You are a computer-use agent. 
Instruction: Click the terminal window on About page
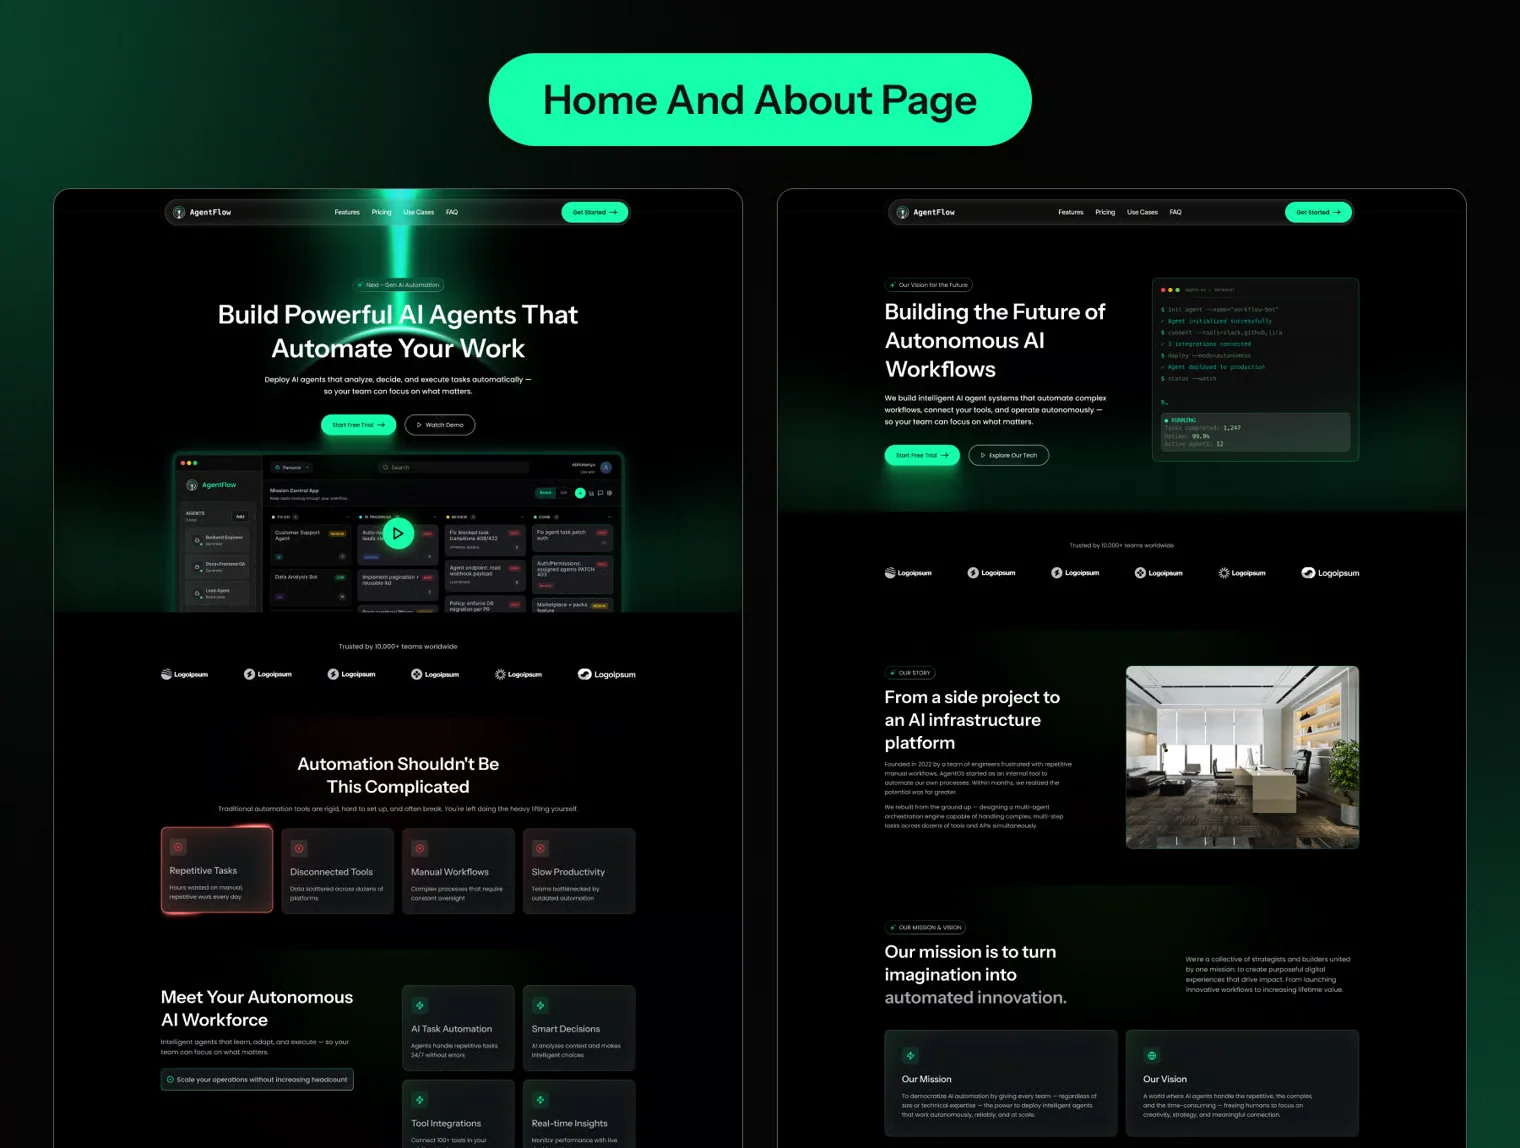1255,369
